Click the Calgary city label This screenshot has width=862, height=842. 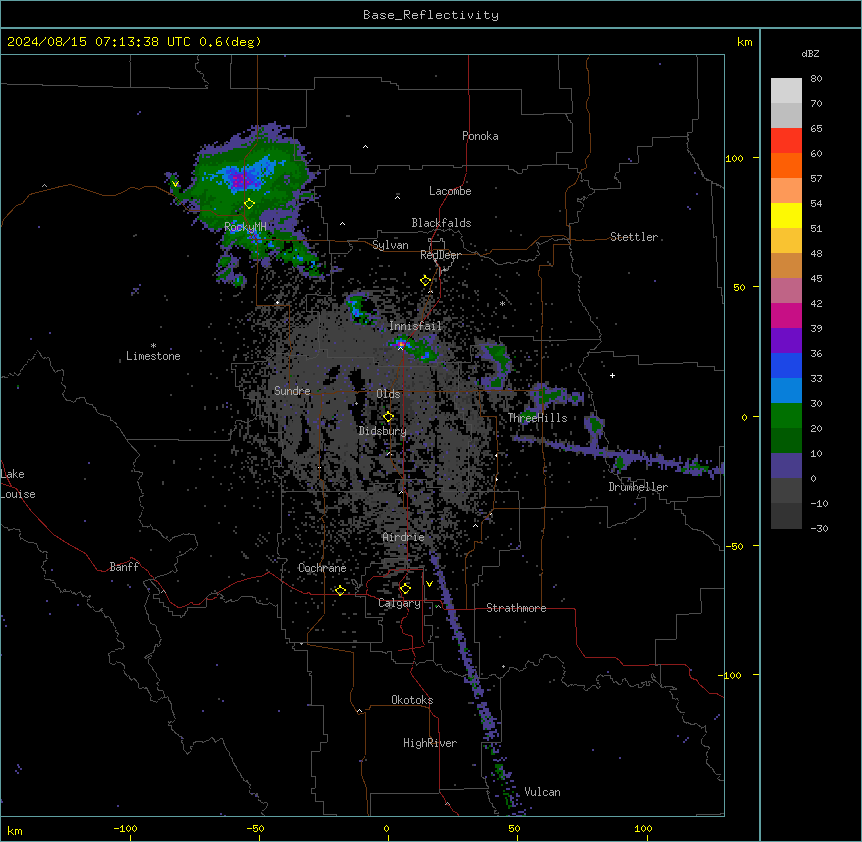point(399,603)
